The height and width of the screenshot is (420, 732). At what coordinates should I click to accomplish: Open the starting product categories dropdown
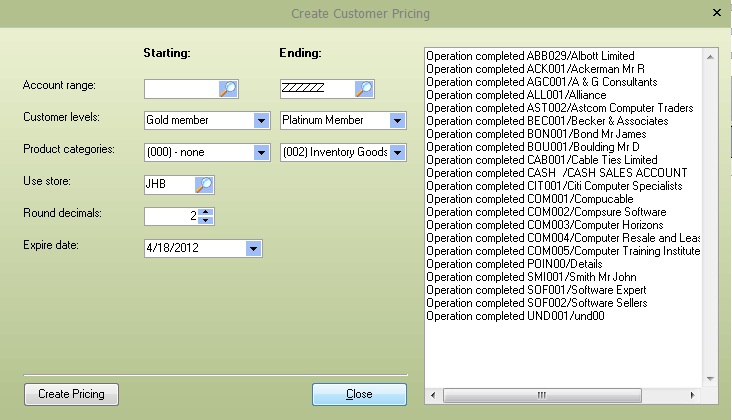tap(262, 153)
